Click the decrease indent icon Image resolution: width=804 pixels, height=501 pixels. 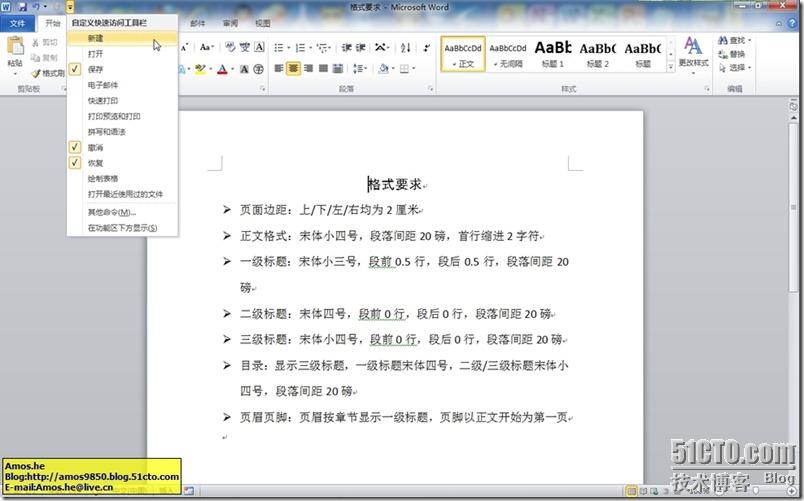pos(347,48)
